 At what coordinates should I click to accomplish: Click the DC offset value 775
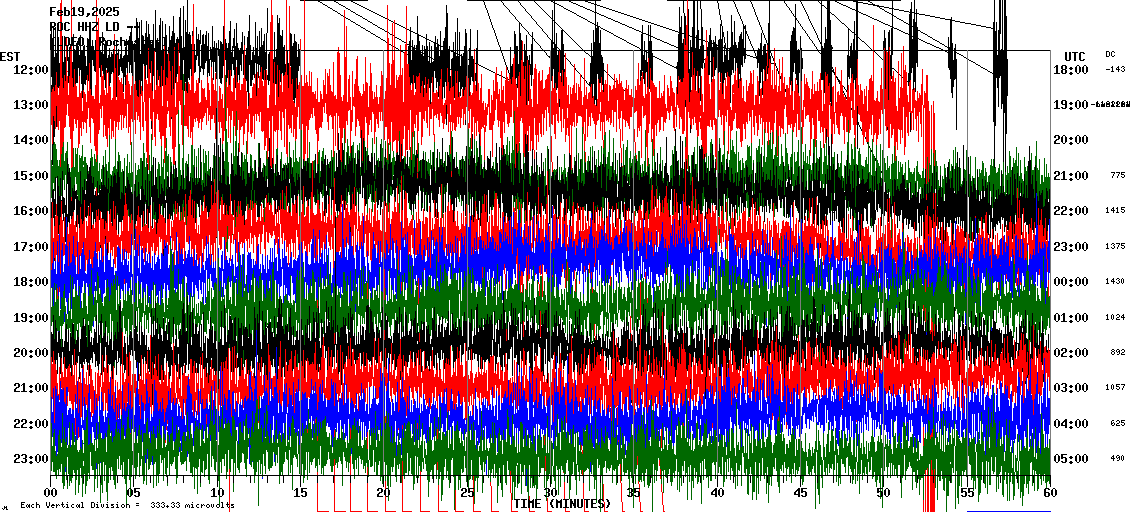point(1117,176)
